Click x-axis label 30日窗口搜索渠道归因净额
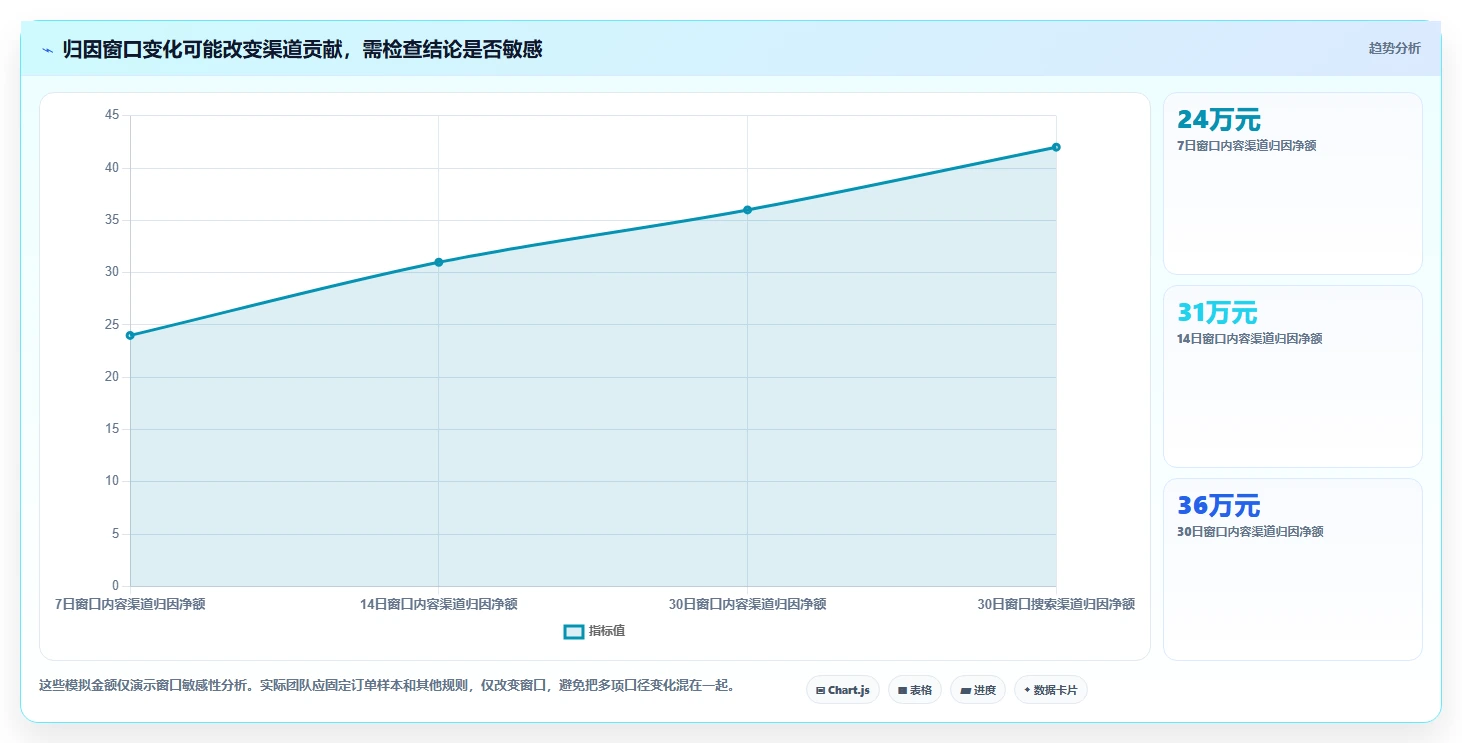This screenshot has width=1462, height=743. (1056, 604)
